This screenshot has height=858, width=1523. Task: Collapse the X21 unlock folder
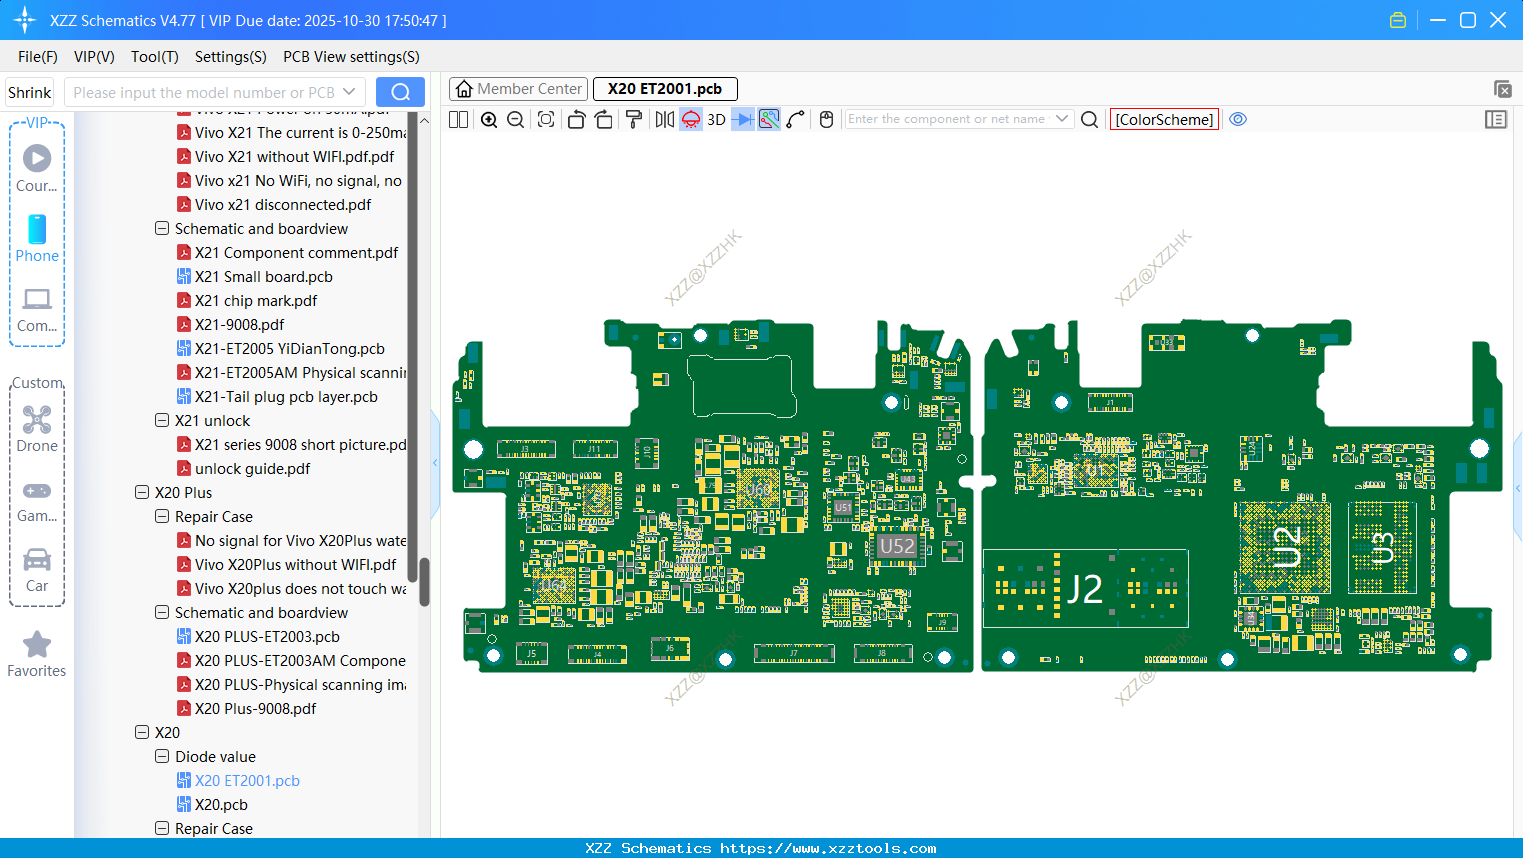tap(162, 420)
